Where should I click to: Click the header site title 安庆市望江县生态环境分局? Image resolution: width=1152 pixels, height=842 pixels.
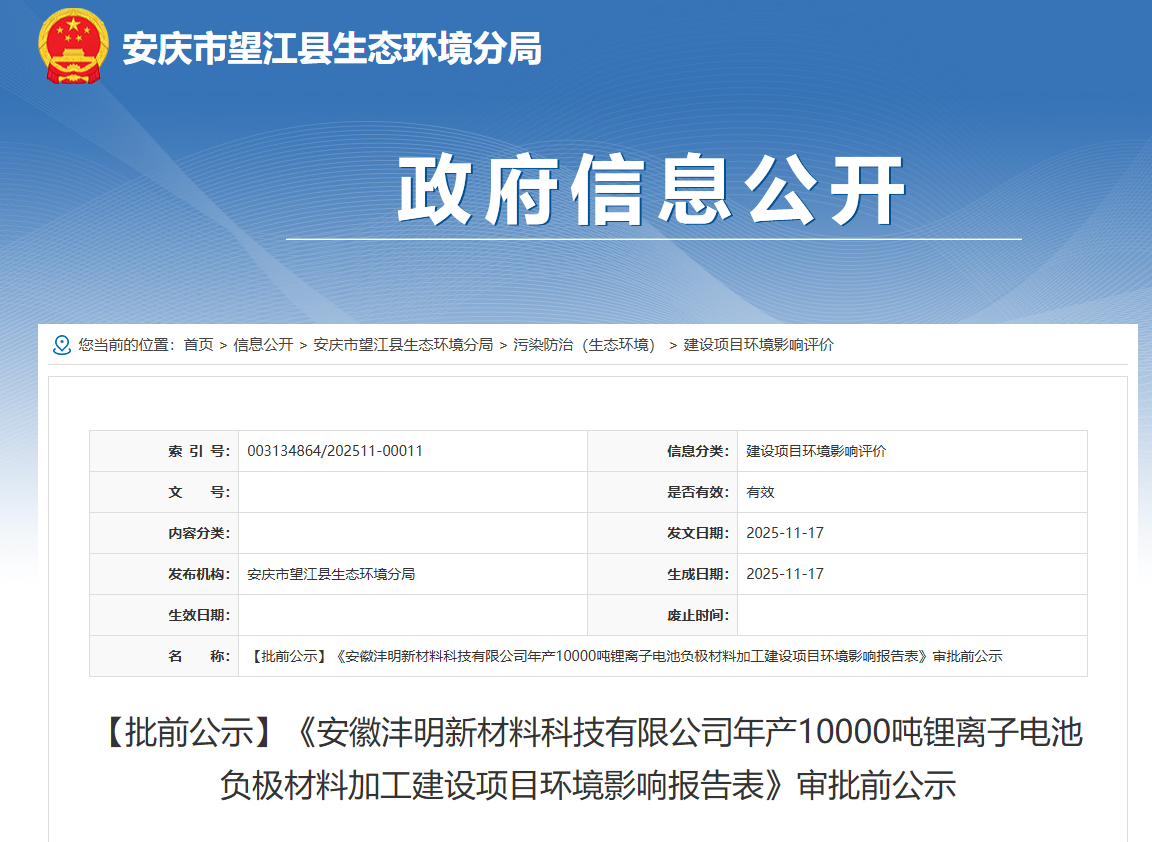[x=332, y=48]
